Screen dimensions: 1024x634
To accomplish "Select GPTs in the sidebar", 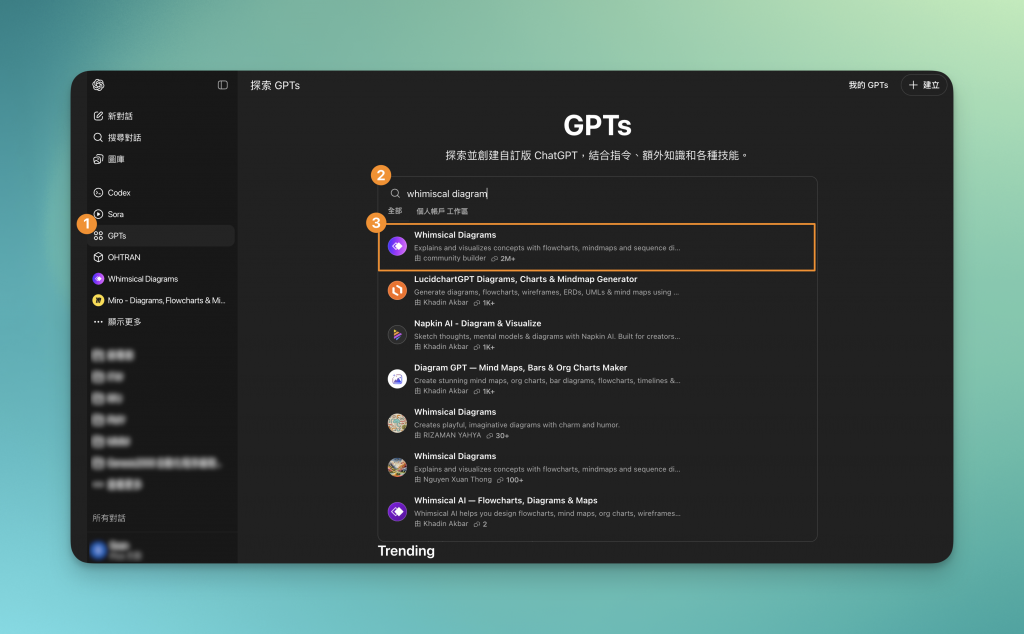I will [161, 236].
